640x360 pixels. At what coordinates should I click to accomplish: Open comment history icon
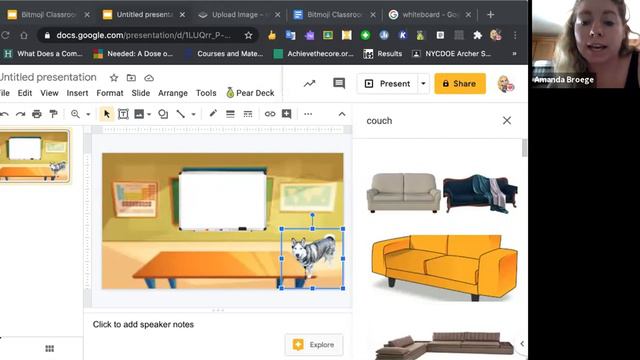339,84
